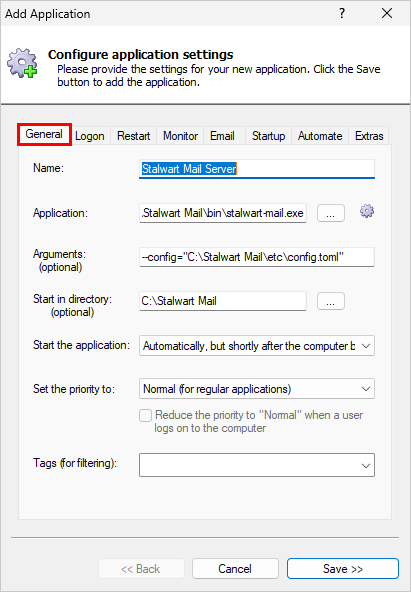Browse for the Start in directory
The width and height of the screenshot is (411, 592).
click(331, 301)
